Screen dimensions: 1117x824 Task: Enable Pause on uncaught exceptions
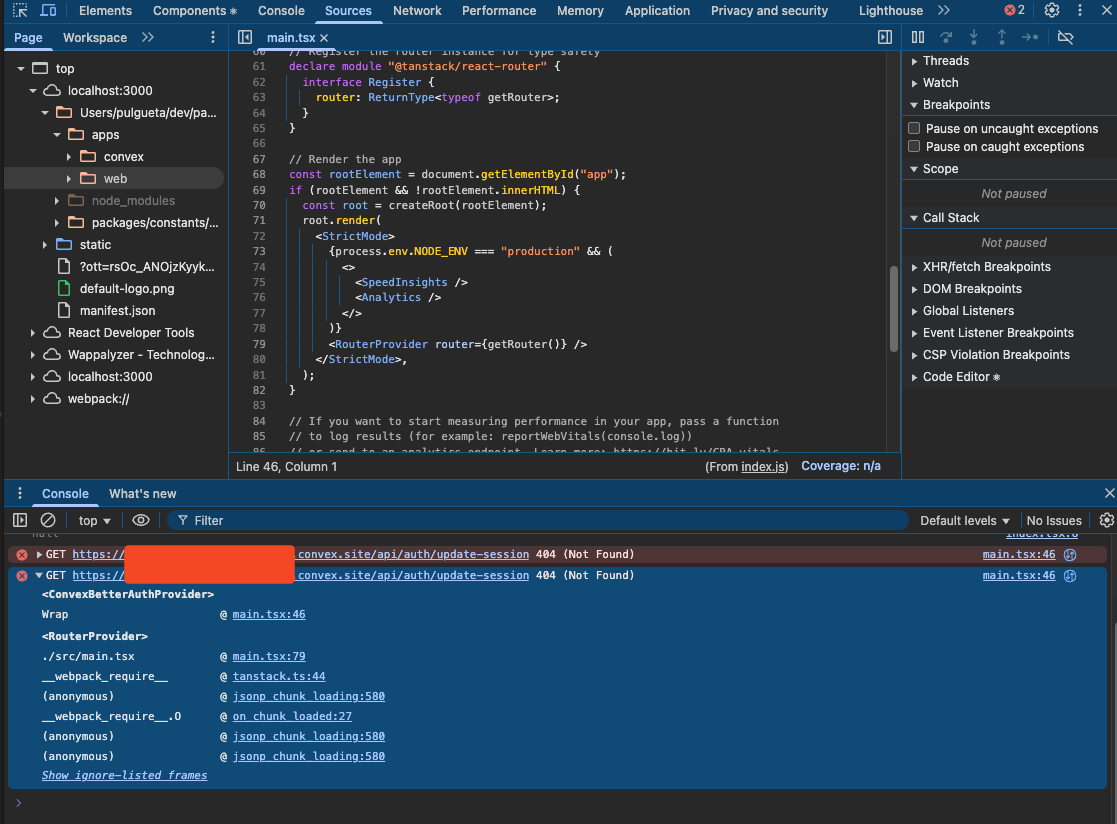pos(914,129)
